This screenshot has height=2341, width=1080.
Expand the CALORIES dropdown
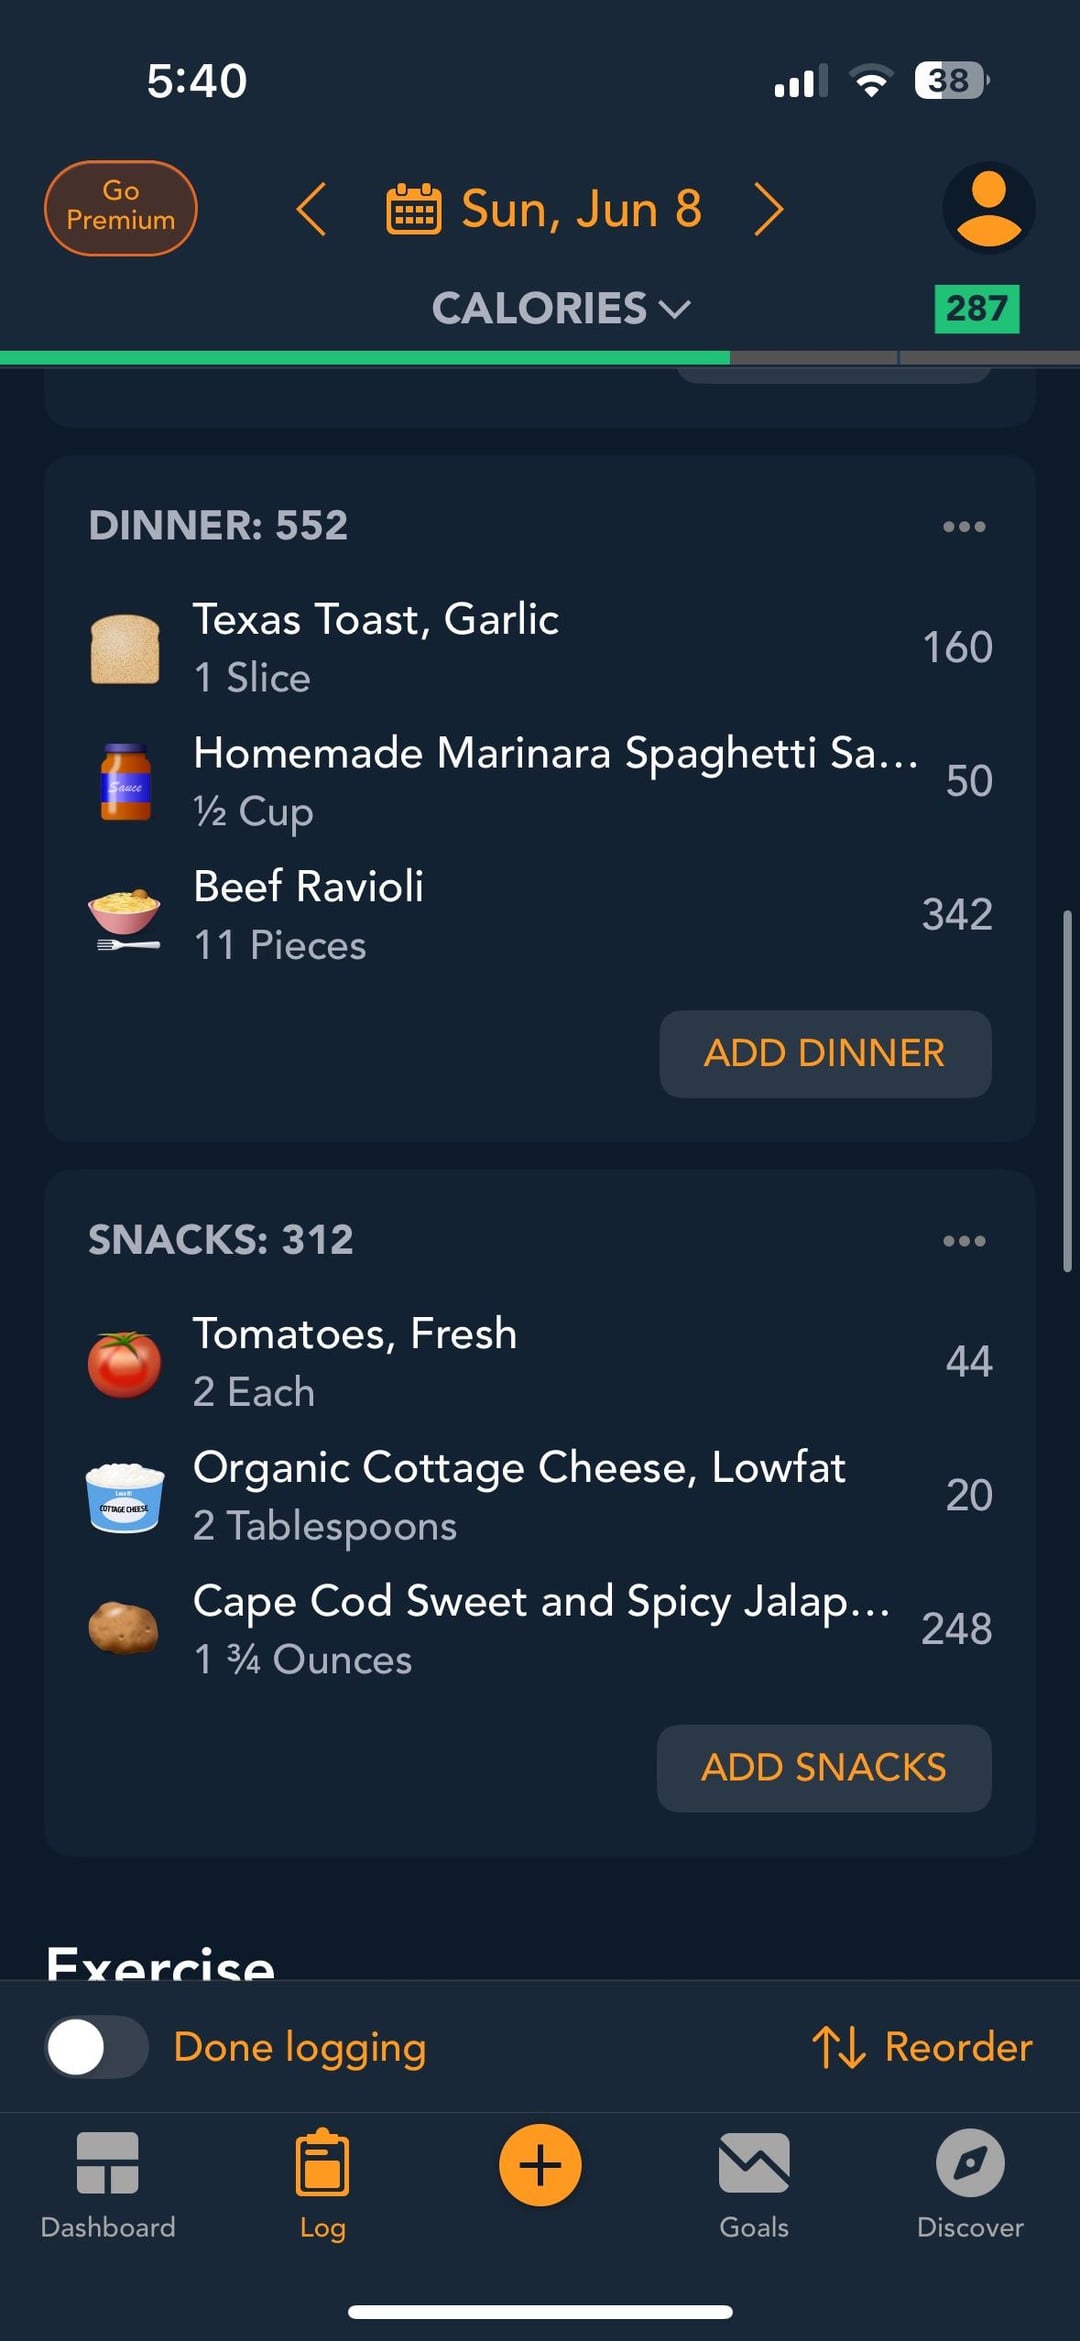click(560, 308)
